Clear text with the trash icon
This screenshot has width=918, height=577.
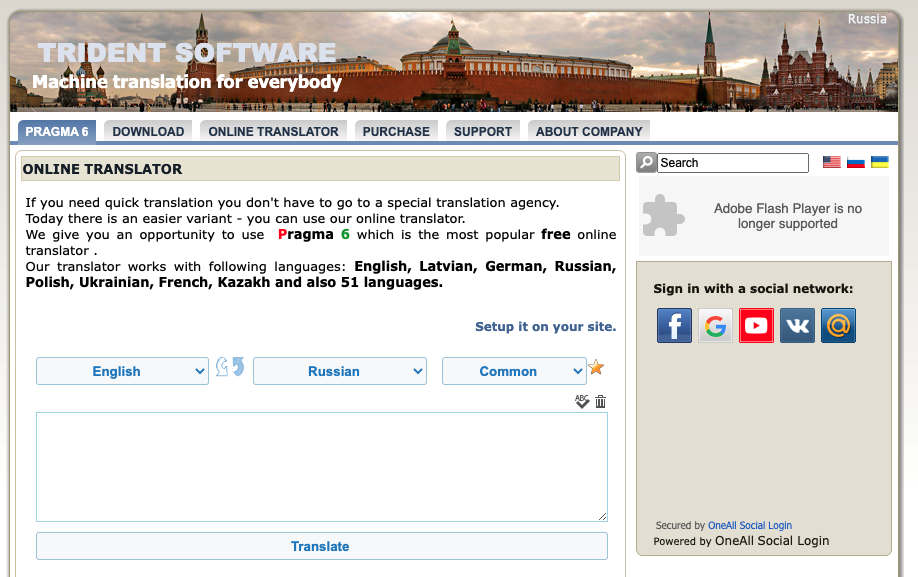[x=600, y=401]
